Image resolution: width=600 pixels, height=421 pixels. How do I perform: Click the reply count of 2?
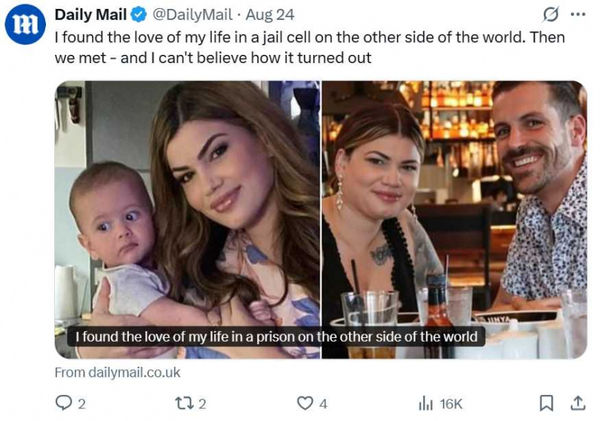click(x=81, y=403)
